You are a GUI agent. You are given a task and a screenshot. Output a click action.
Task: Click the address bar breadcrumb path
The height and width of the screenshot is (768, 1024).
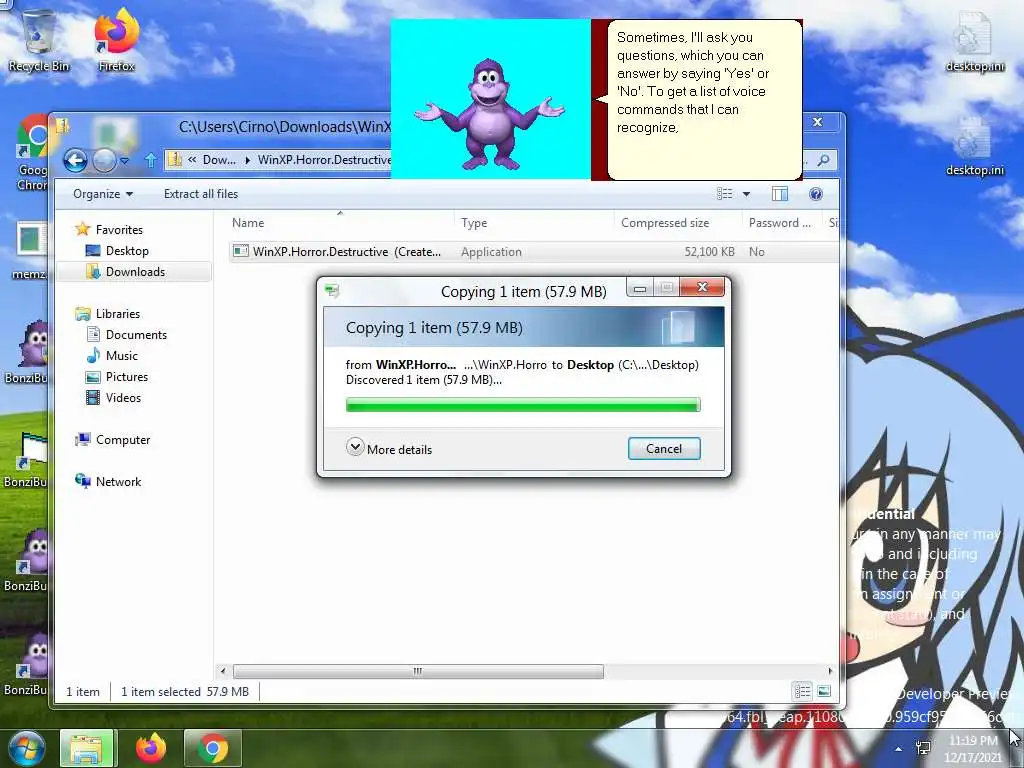click(x=279, y=160)
